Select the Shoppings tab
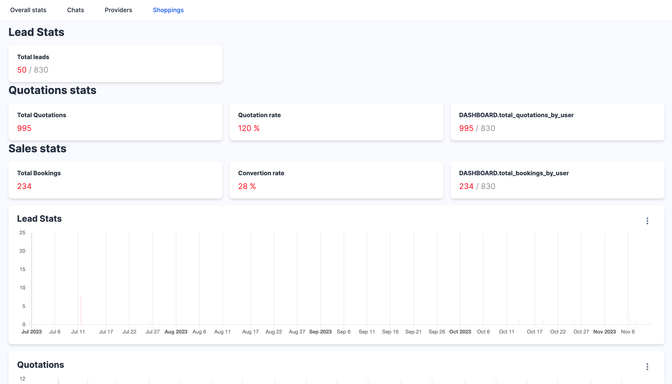 pos(168,10)
